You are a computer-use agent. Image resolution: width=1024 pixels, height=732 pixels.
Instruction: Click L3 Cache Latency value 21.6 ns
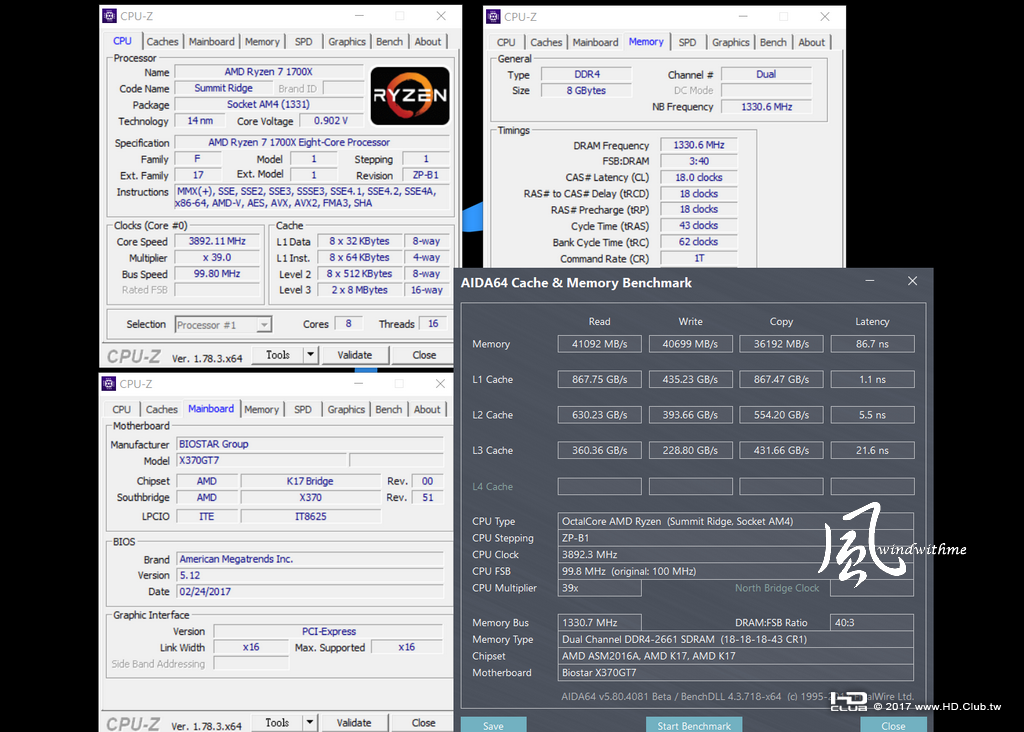(872, 451)
